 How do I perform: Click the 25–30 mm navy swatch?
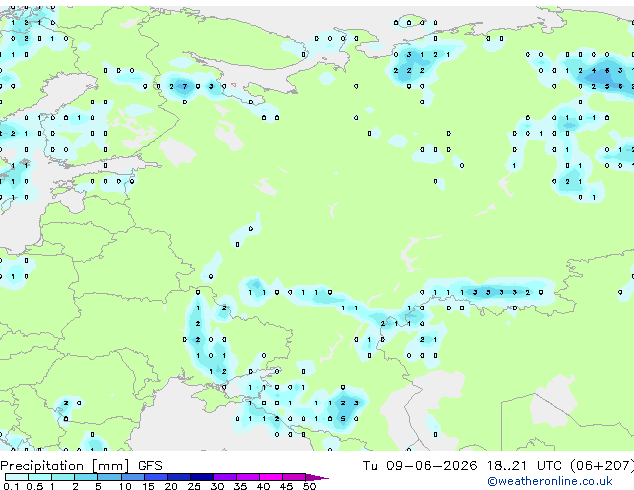pyautogui.click(x=201, y=477)
